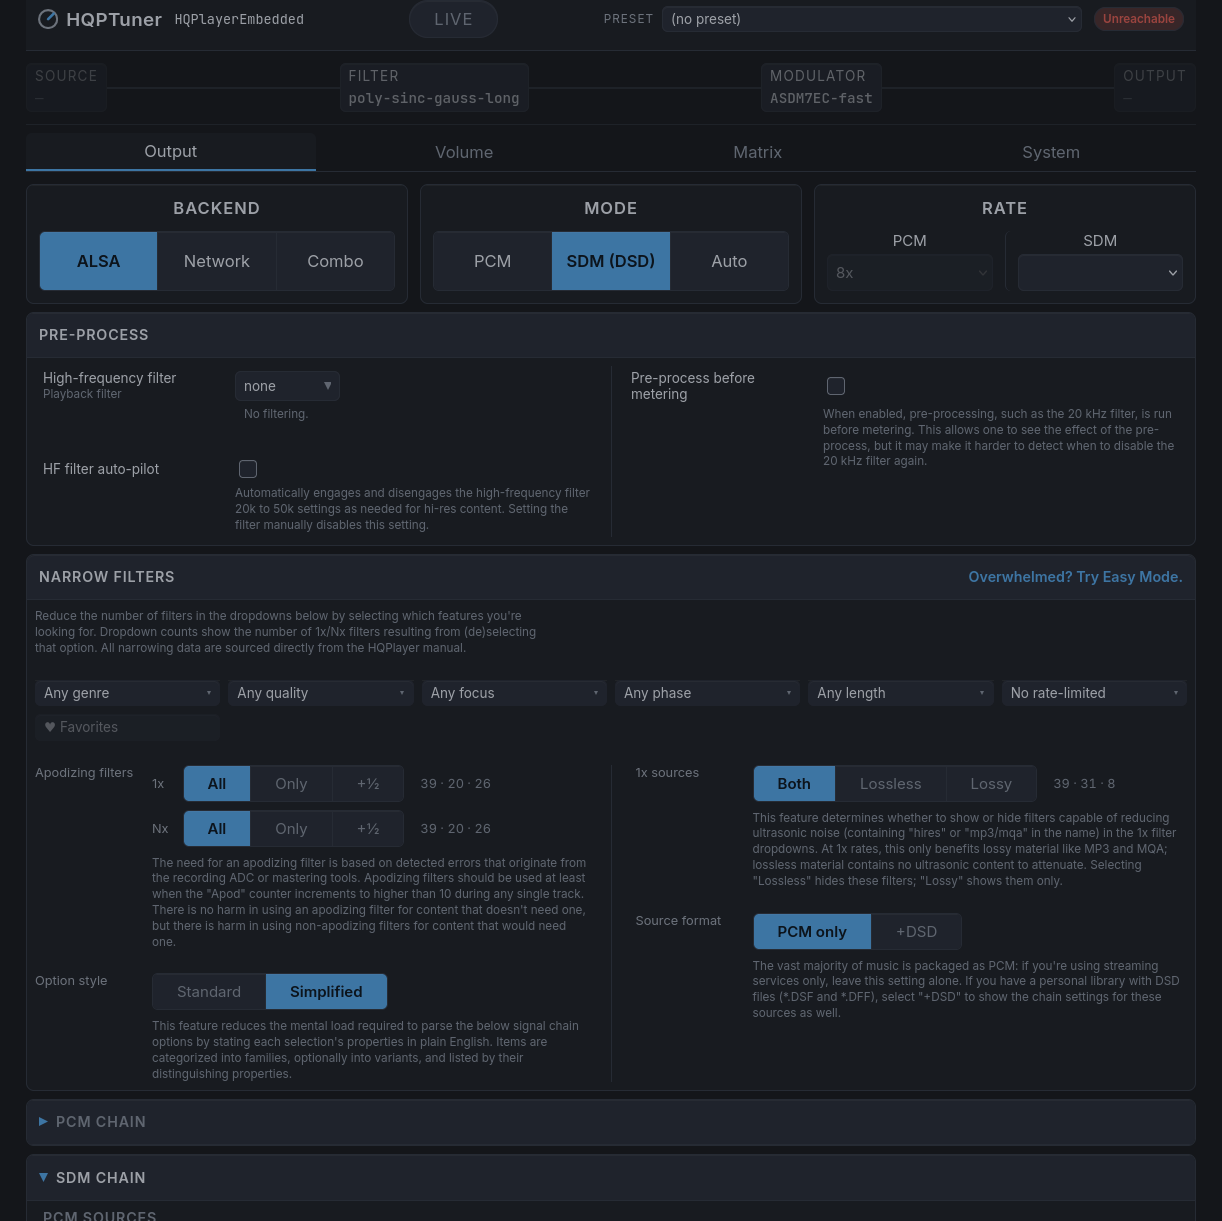This screenshot has height=1221, width=1222.
Task: Open the PCM rate 8x dropdown
Action: tap(910, 273)
